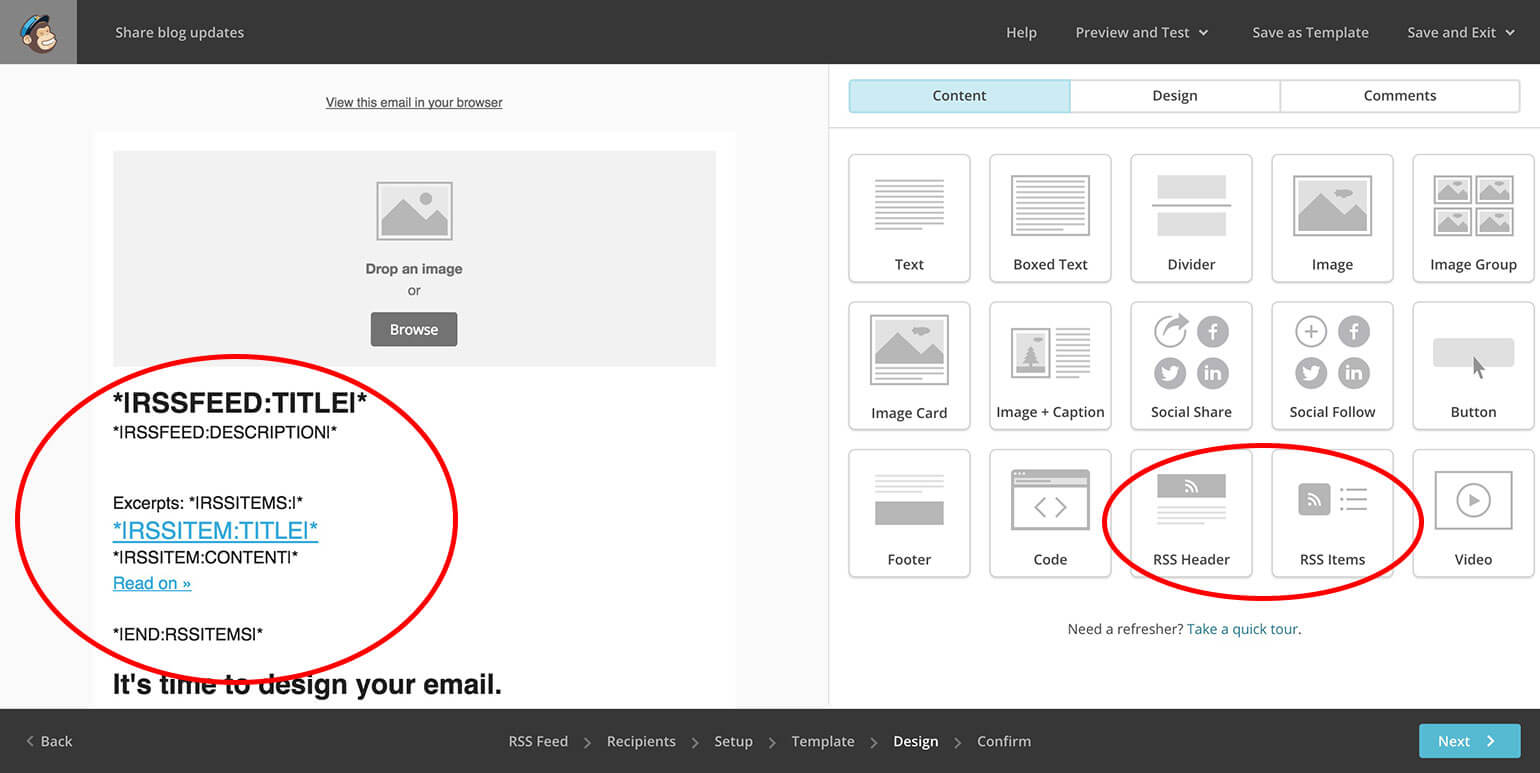The width and height of the screenshot is (1540, 773).
Task: Insert the Video content block
Action: (x=1473, y=513)
